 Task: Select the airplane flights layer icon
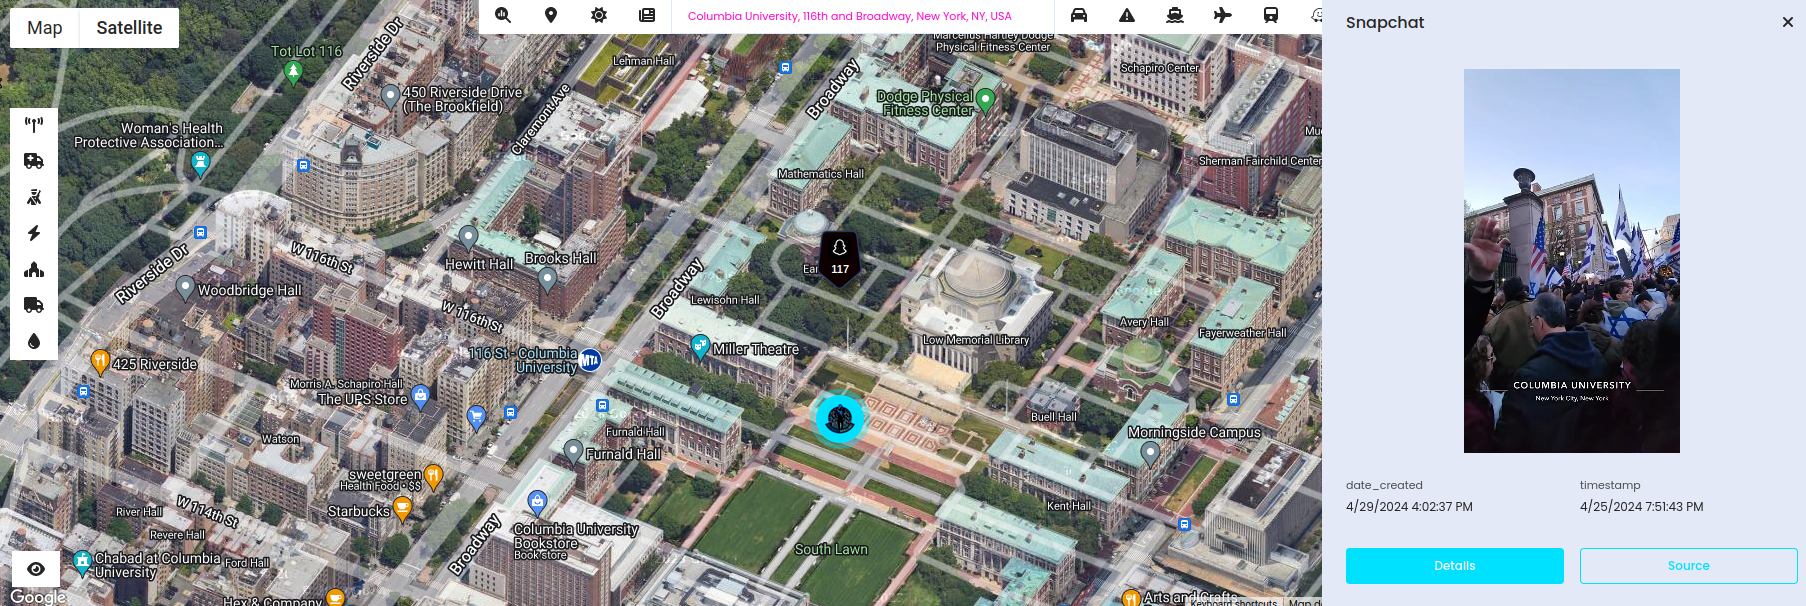click(x=1223, y=15)
